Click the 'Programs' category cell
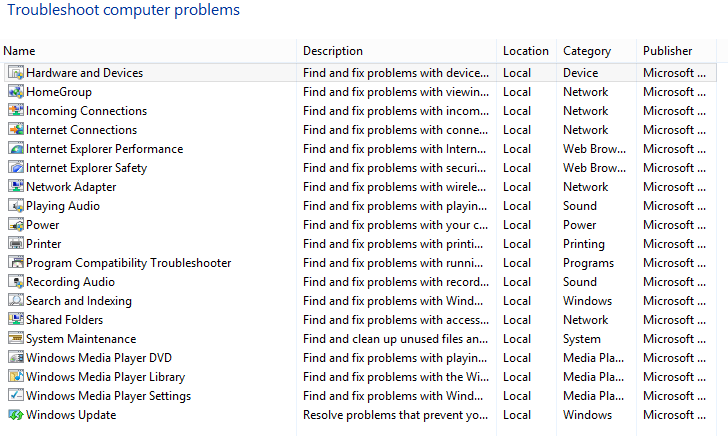Image resolution: width=728 pixels, height=436 pixels. click(x=589, y=263)
